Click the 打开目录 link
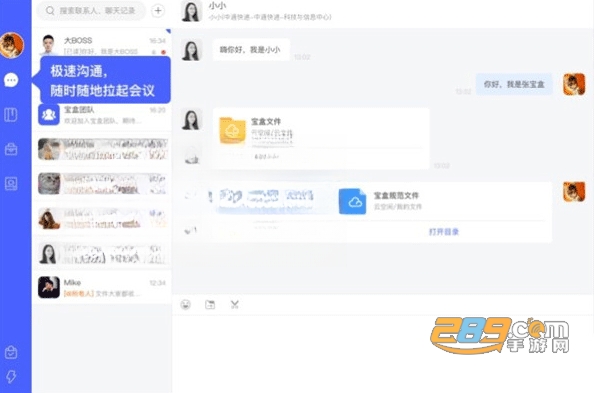The width and height of the screenshot is (594, 393). pos(444,232)
